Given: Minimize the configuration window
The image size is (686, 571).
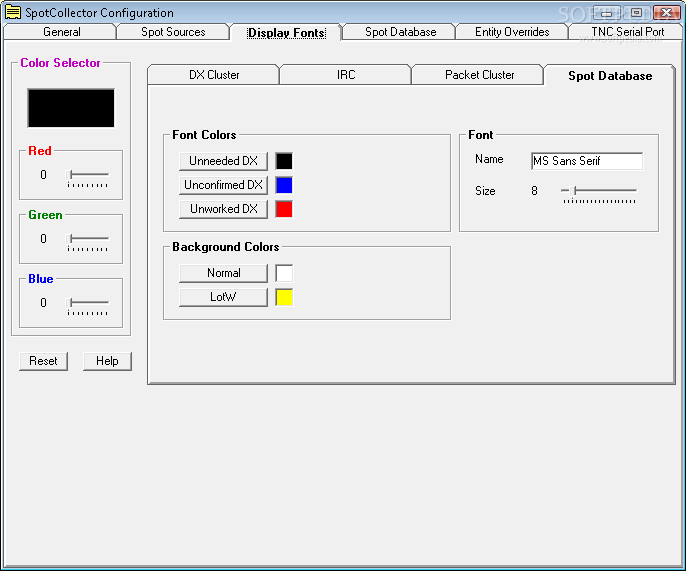Looking at the screenshot, I should click(606, 13).
